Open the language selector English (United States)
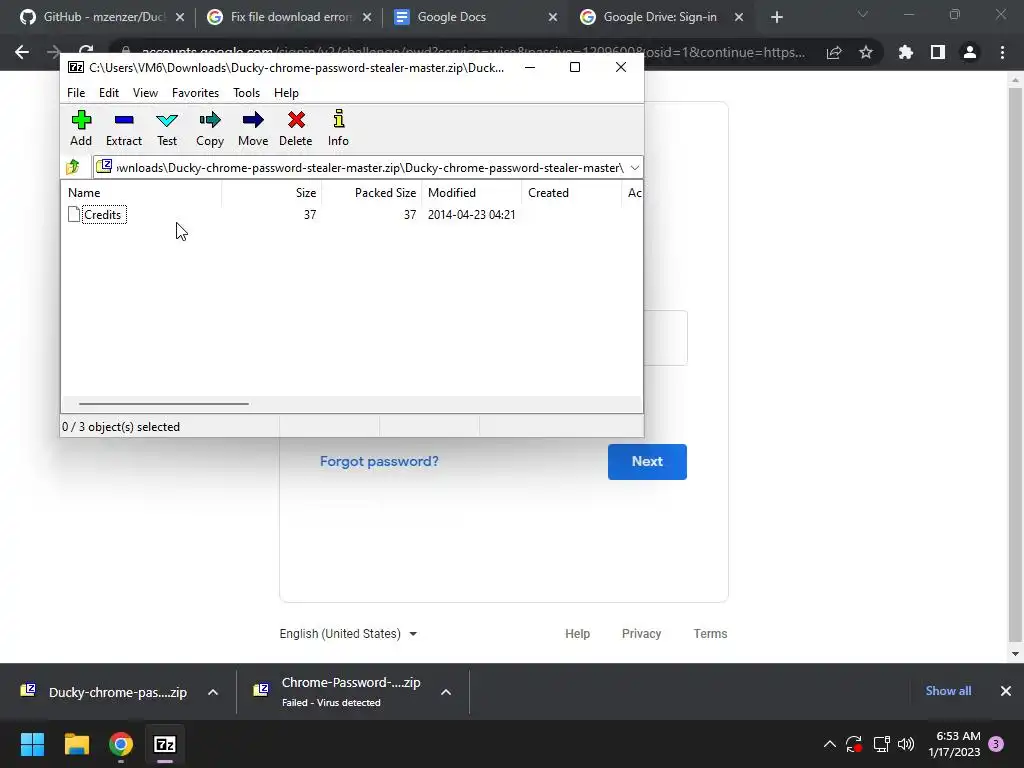The image size is (1024, 768). click(x=348, y=633)
